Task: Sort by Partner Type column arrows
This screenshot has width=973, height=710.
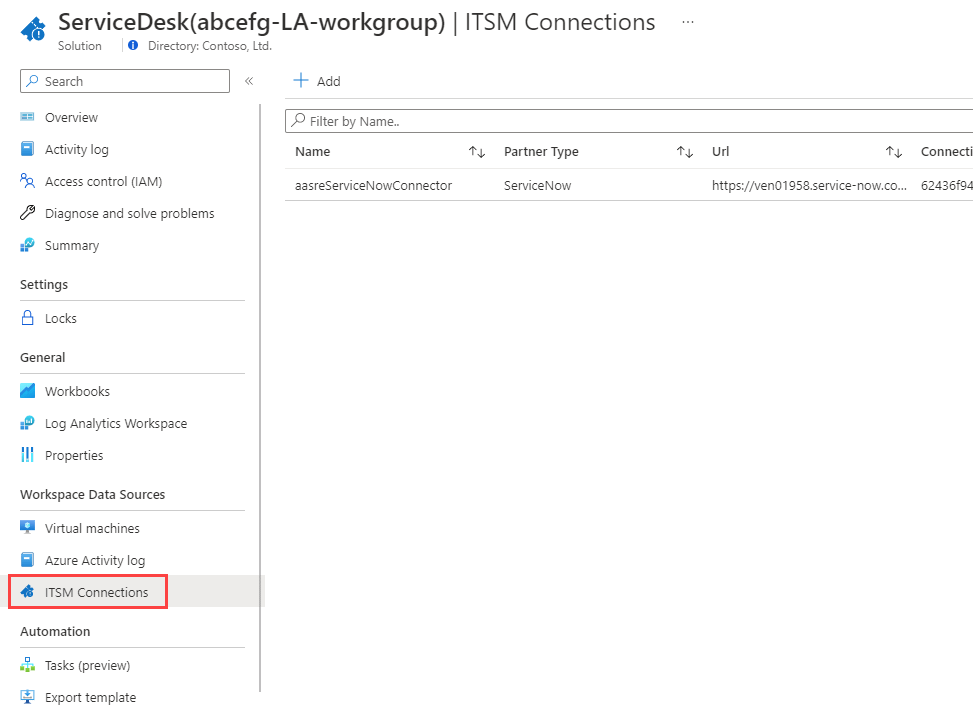Action: pyautogui.click(x=684, y=151)
